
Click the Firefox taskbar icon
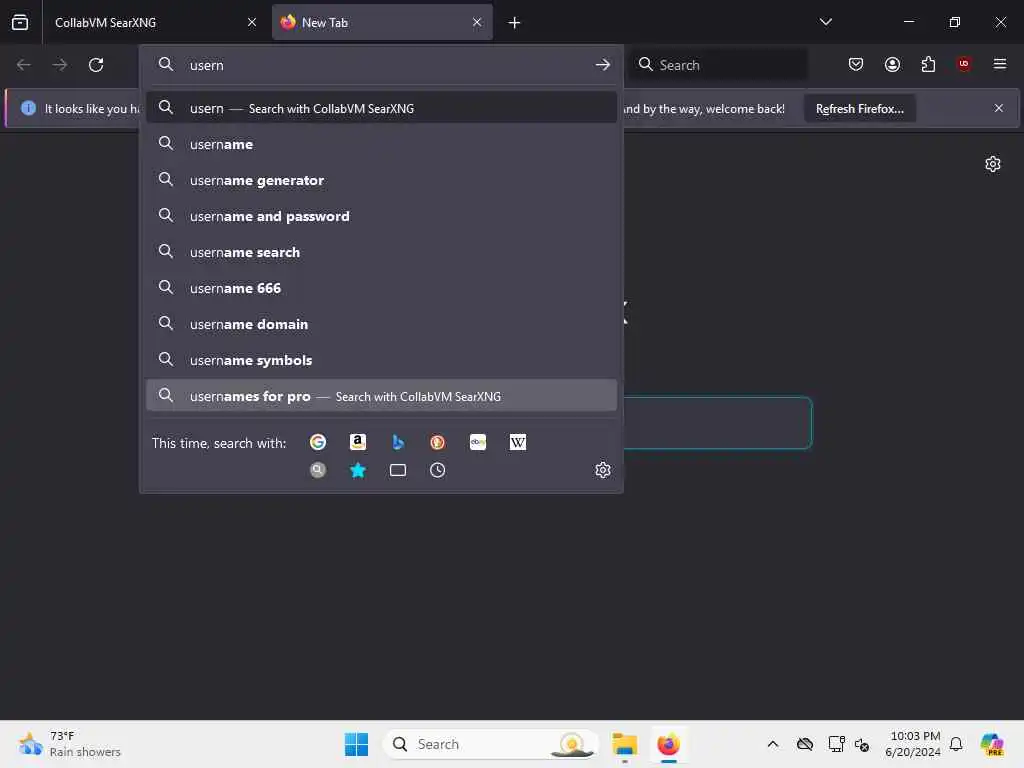tap(668, 744)
